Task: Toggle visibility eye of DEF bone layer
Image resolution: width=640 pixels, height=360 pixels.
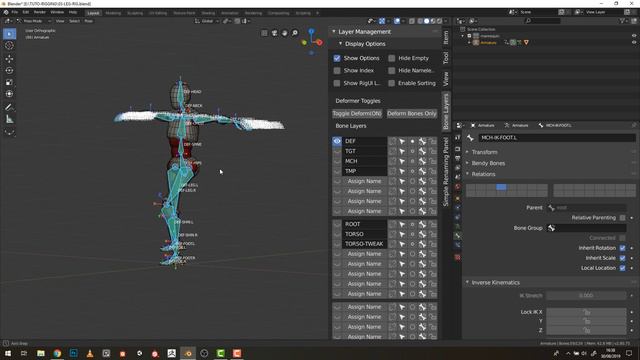Action: 337,141
